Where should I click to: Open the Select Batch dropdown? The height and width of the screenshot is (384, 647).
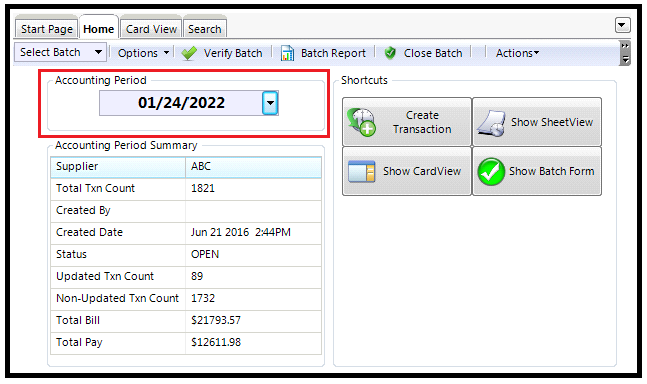[x=61, y=52]
